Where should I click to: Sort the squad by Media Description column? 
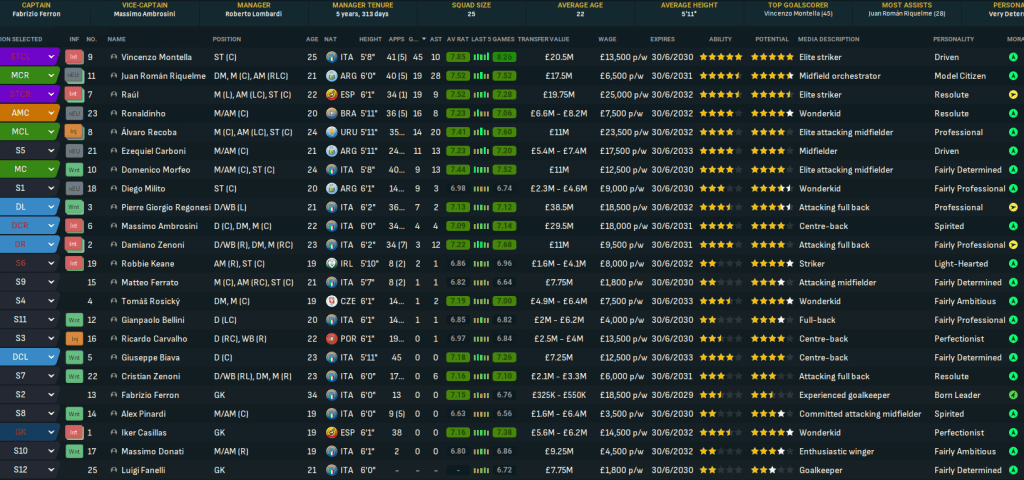tap(830, 39)
